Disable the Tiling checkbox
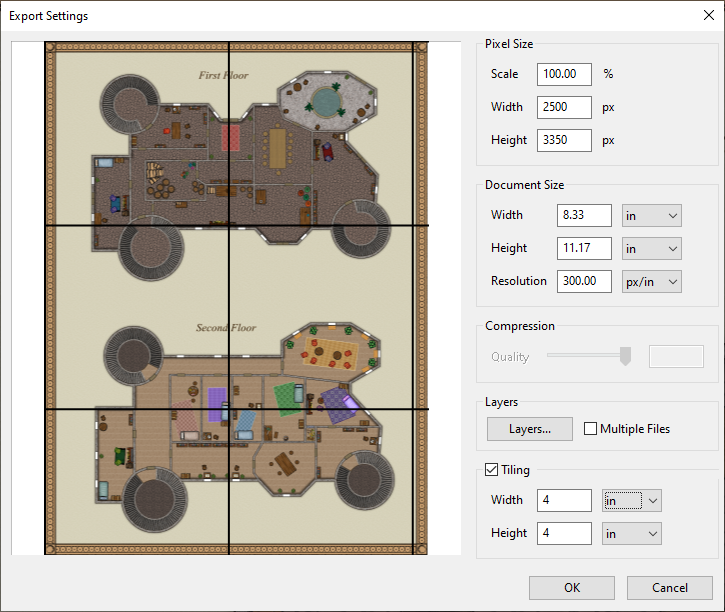This screenshot has height=612, width=725. (x=491, y=470)
